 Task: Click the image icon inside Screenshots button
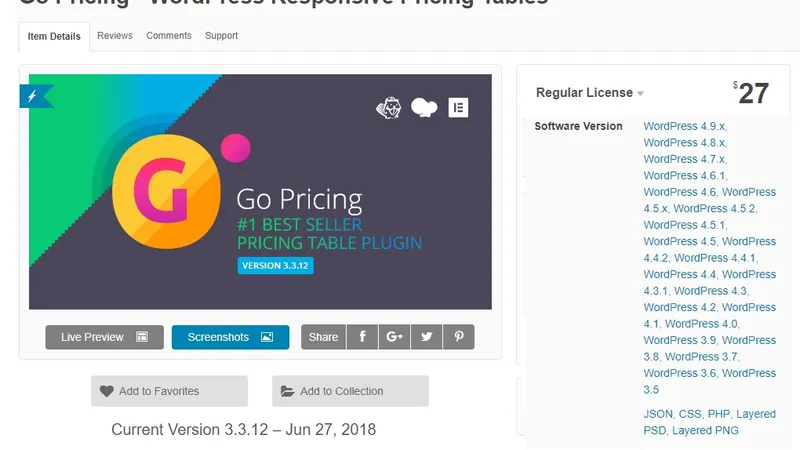[267, 337]
